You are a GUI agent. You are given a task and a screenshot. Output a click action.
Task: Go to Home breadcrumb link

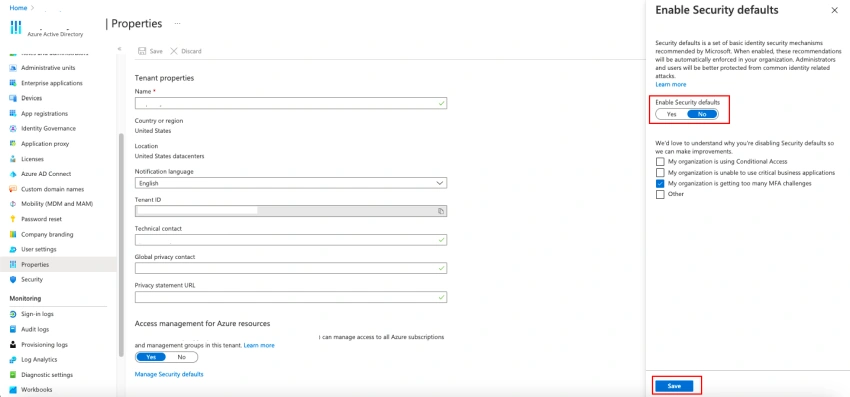(18, 8)
